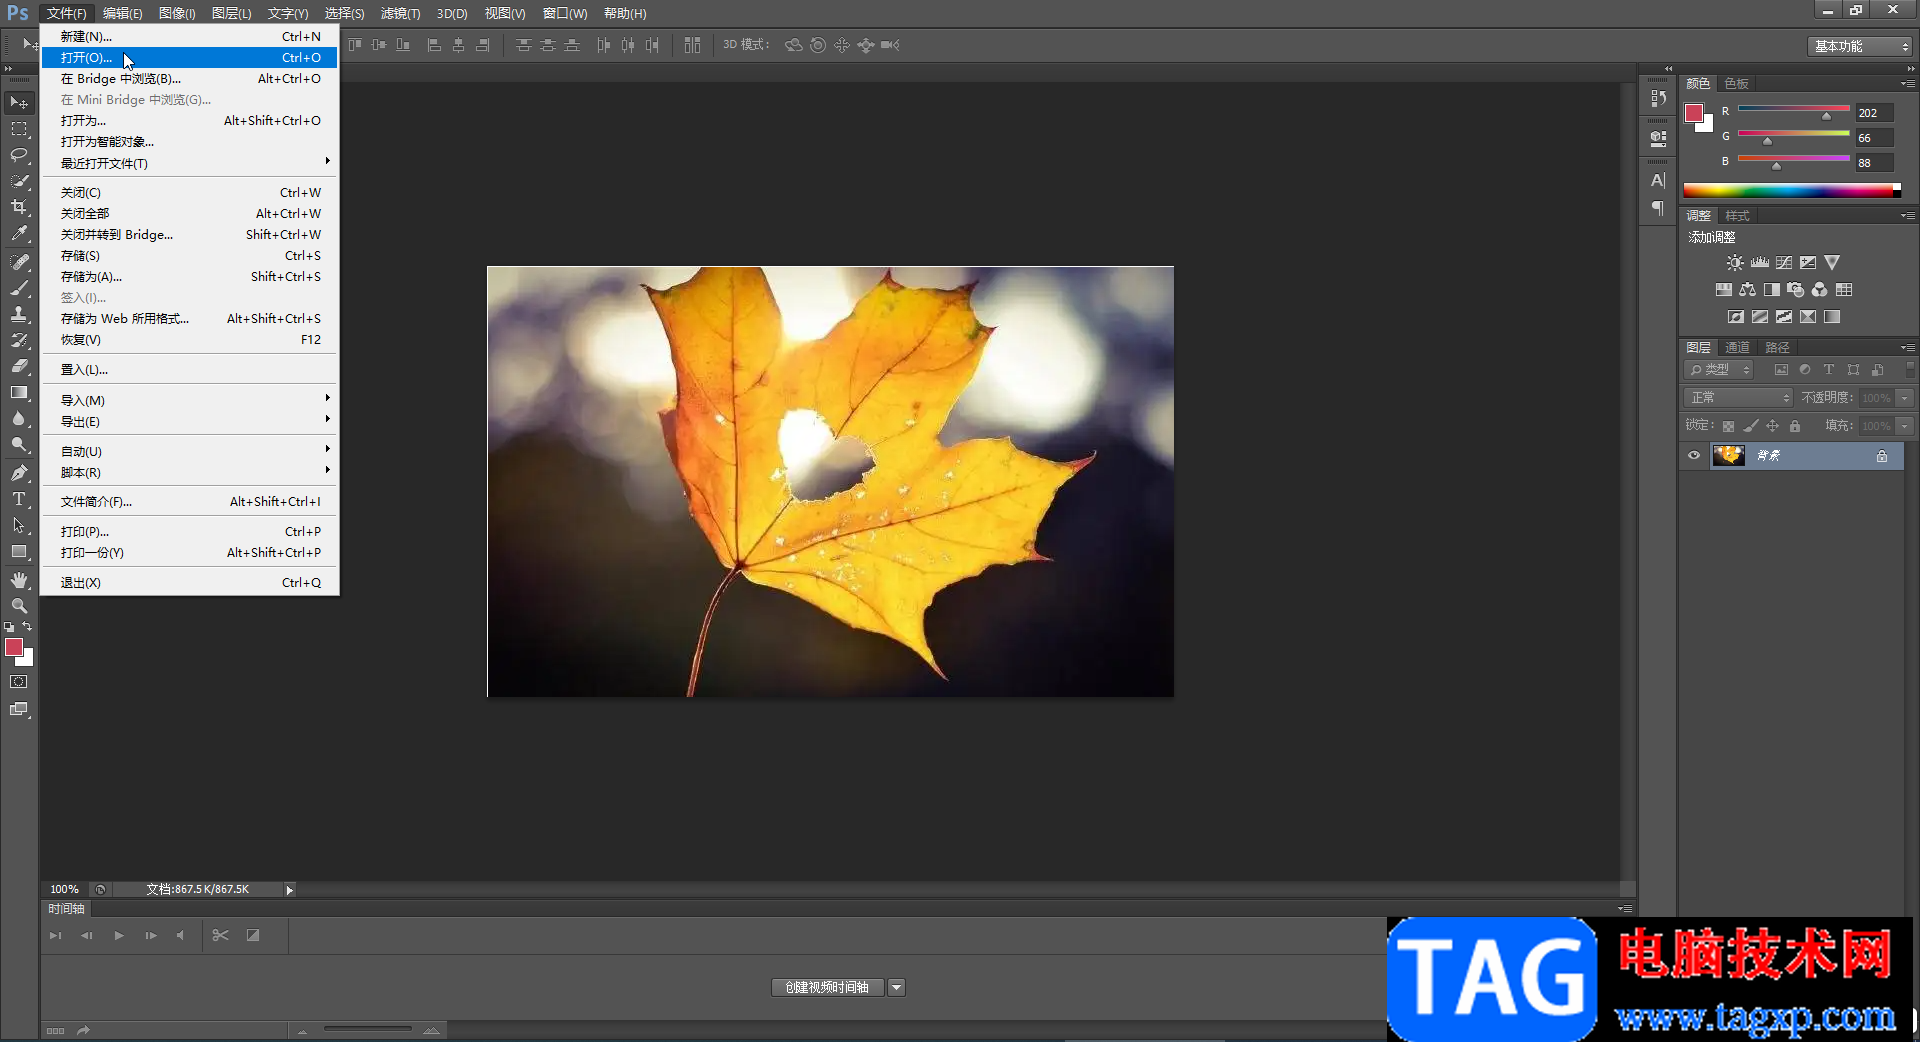Add a Color Balance adjustment

coord(1747,290)
